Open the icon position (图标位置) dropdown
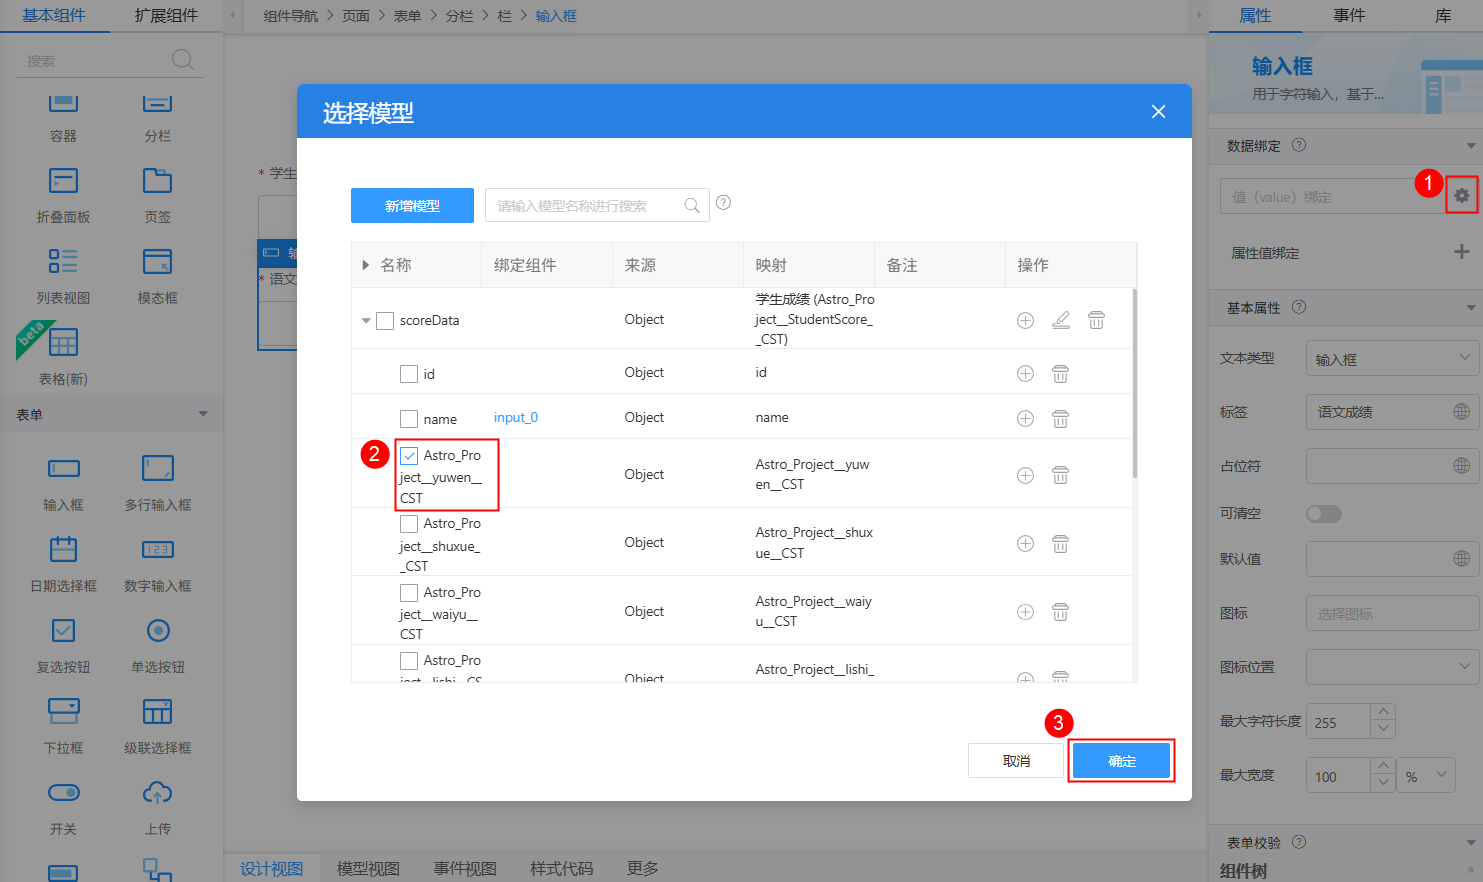 (x=1391, y=667)
